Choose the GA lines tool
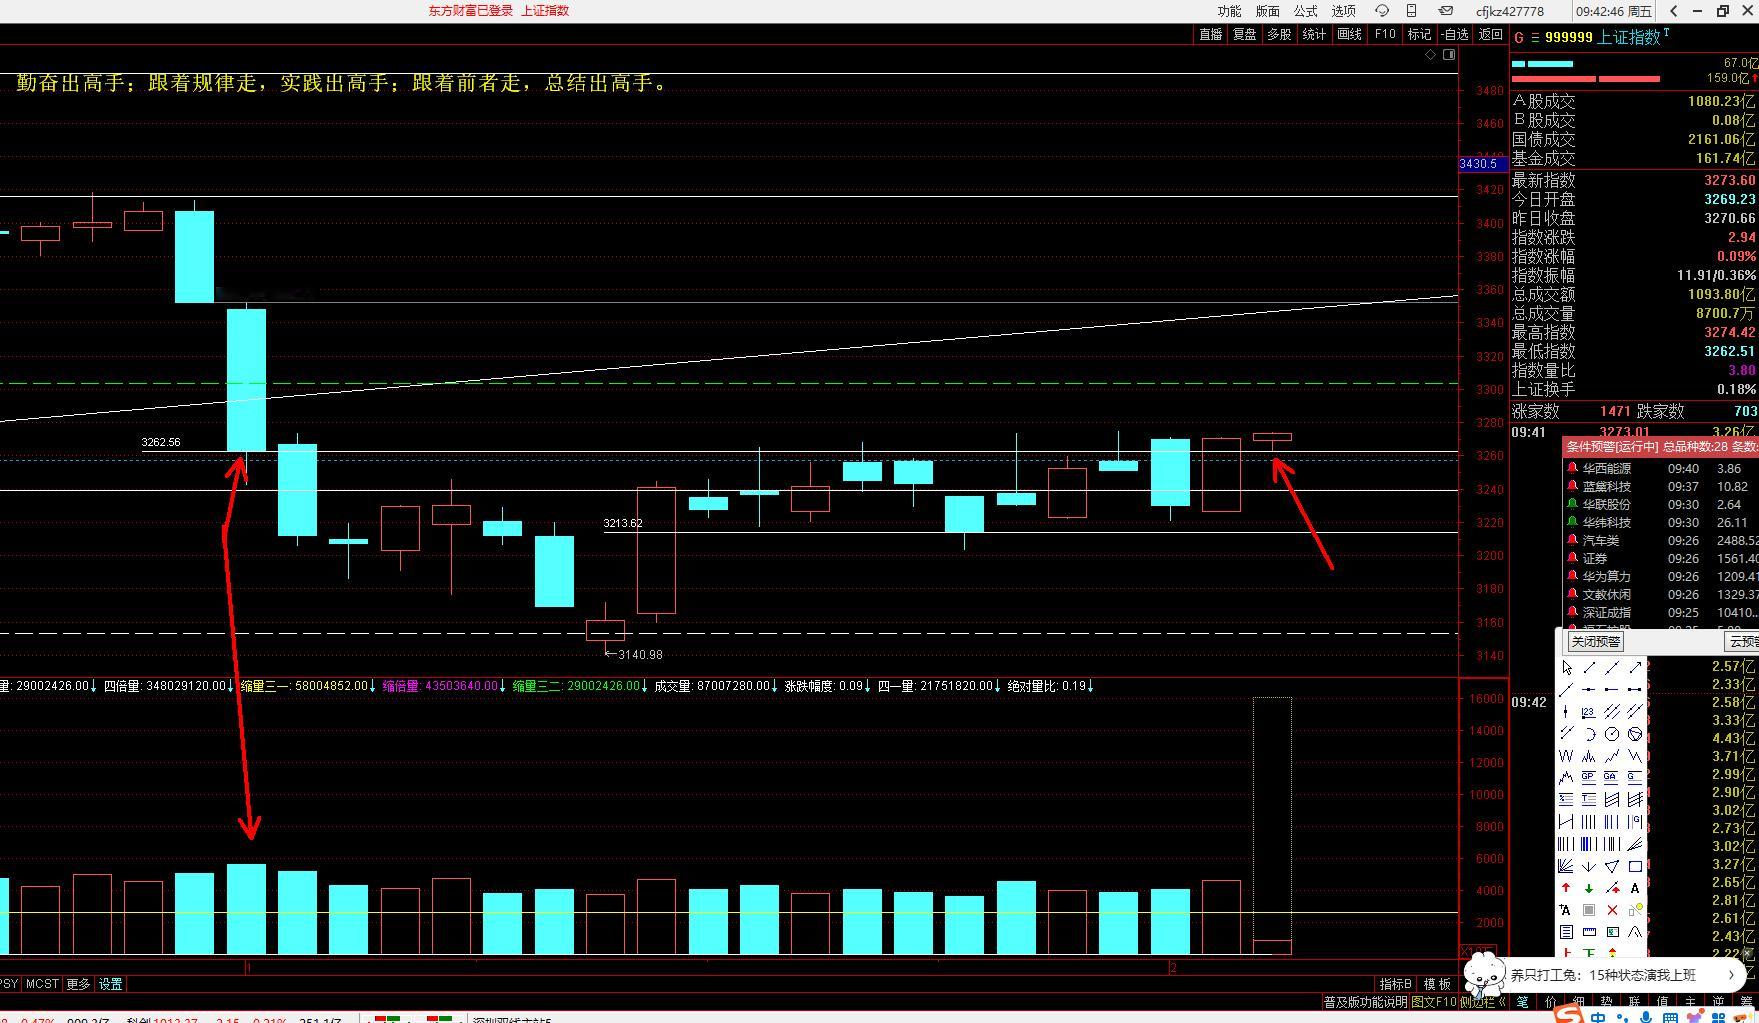The height and width of the screenshot is (1023, 1759). 1612,777
